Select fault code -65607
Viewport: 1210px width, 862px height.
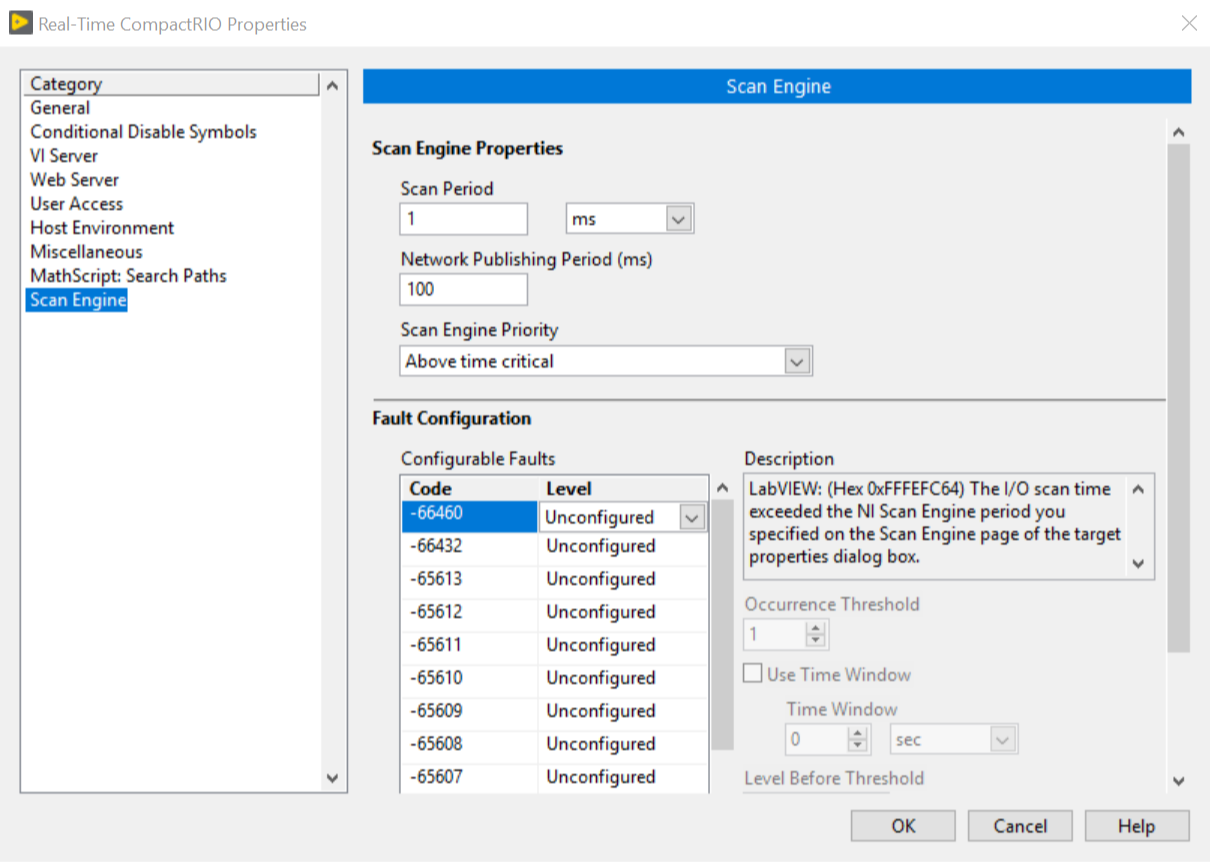coord(469,777)
